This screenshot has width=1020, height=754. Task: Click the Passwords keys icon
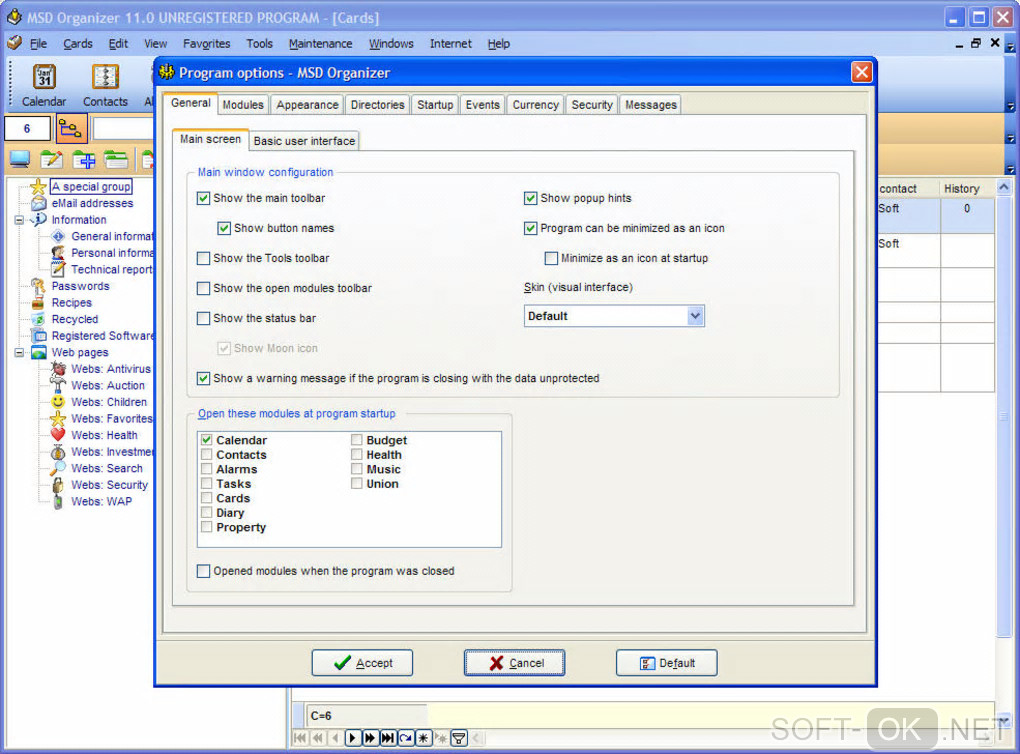[38, 286]
